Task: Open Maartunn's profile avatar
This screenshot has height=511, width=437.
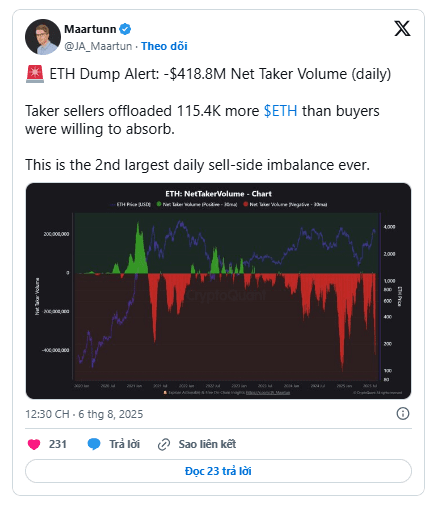Action: pyautogui.click(x=43, y=37)
